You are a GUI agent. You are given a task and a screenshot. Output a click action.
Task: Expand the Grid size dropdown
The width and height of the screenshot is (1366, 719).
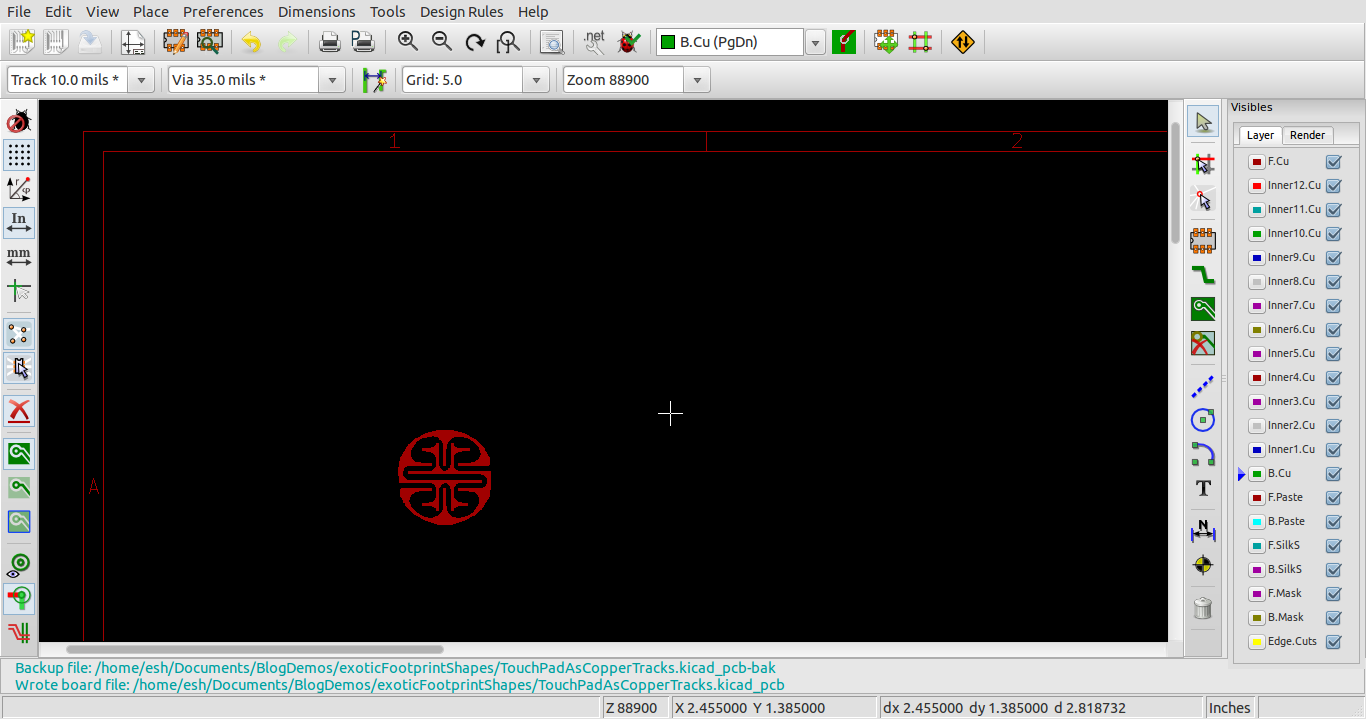[536, 79]
